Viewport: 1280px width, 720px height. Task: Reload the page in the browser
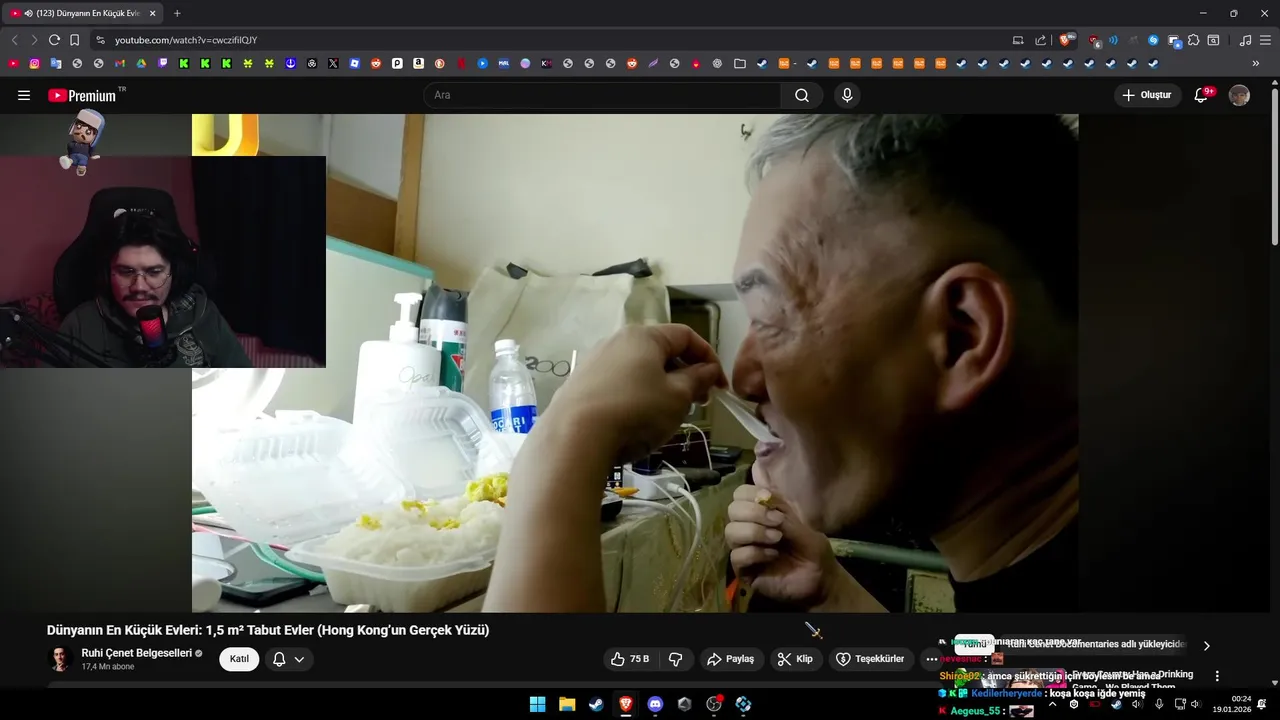[x=54, y=40]
